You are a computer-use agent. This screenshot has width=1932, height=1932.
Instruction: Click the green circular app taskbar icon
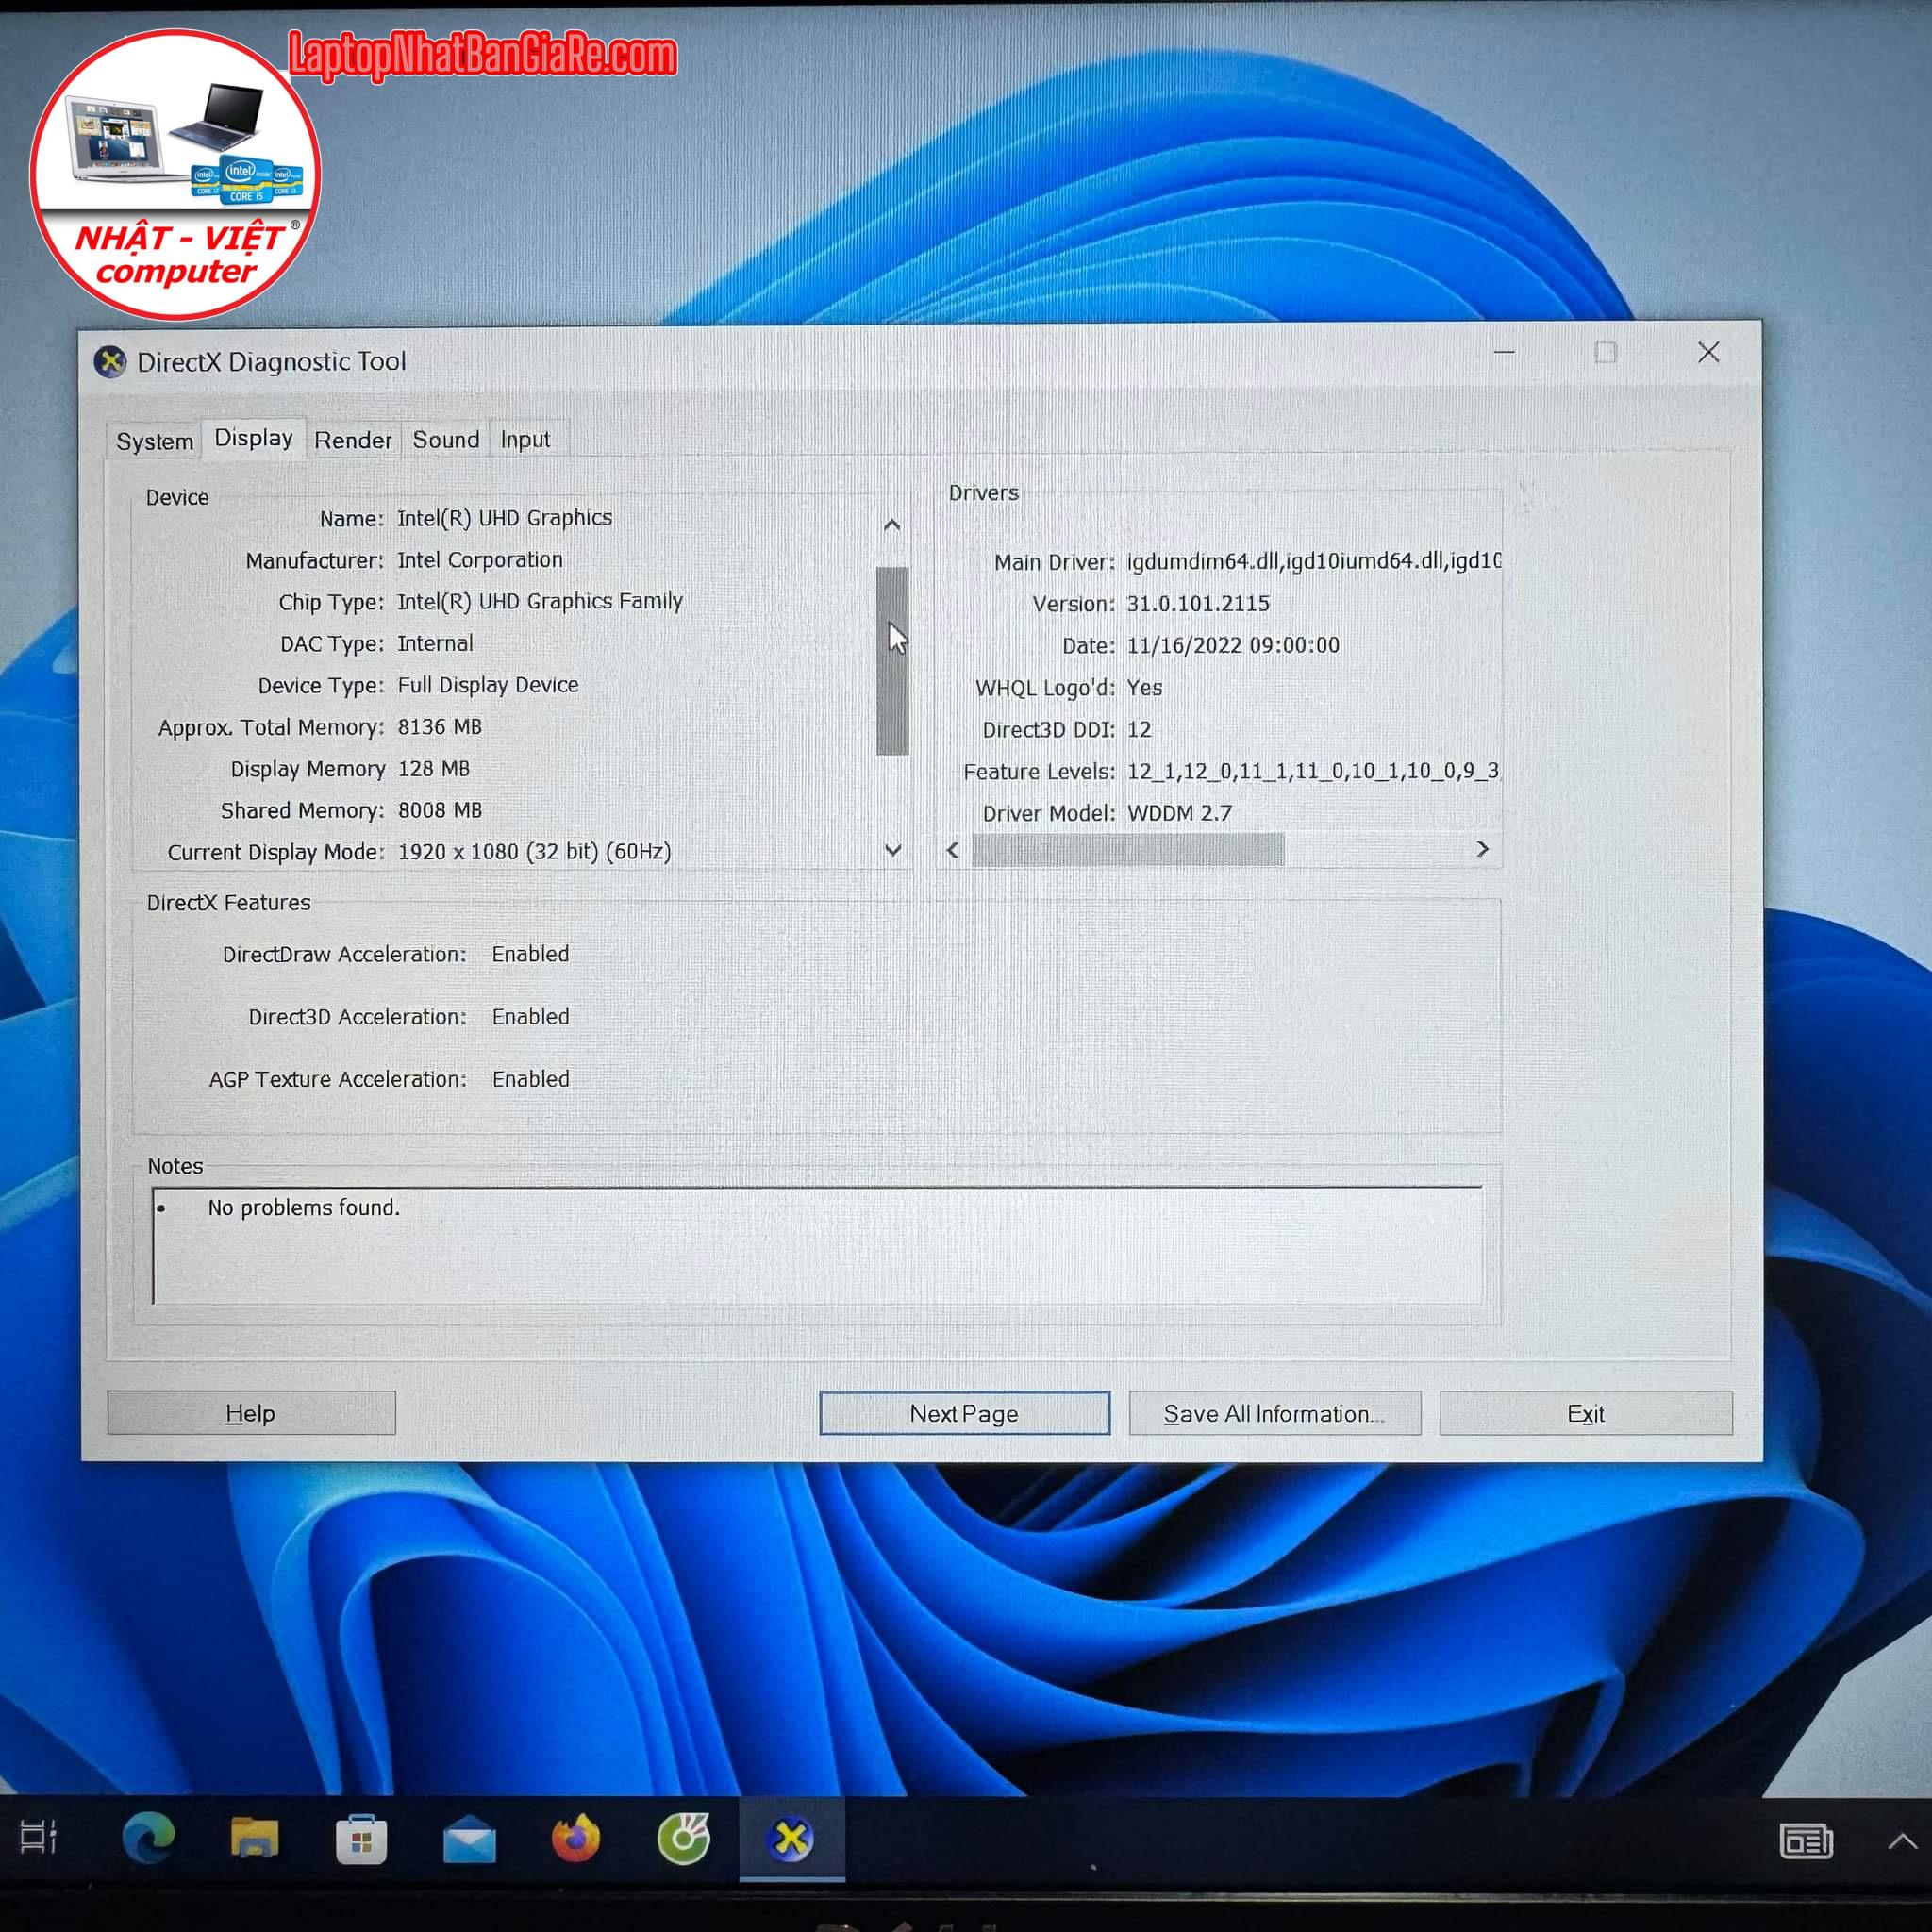tap(684, 1838)
